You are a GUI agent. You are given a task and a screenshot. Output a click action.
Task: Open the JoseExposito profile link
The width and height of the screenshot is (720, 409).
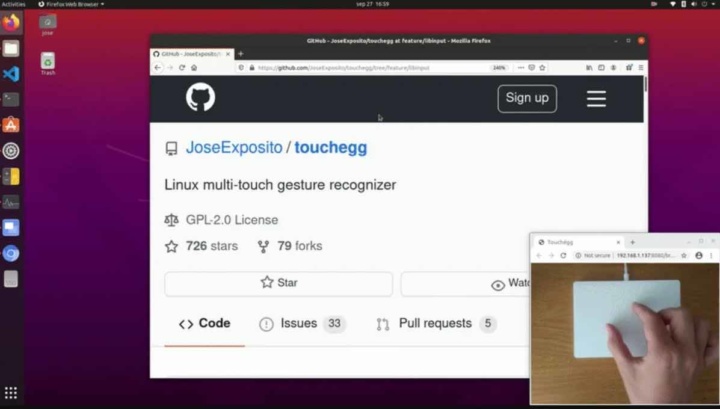(x=234, y=148)
